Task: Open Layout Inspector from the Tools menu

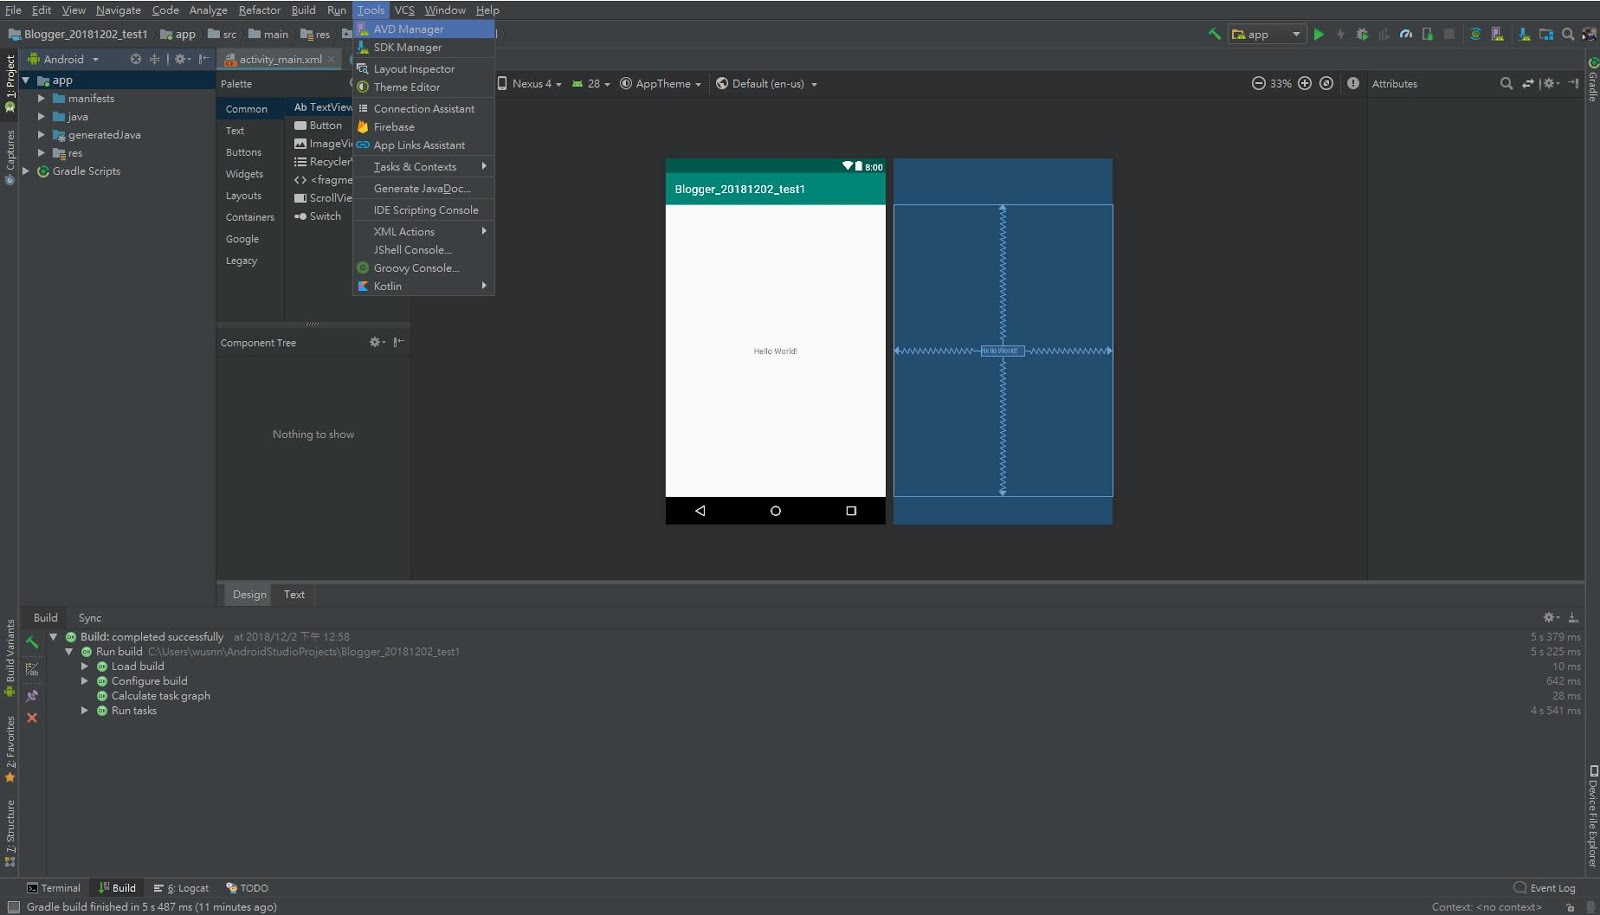Action: pos(424,69)
